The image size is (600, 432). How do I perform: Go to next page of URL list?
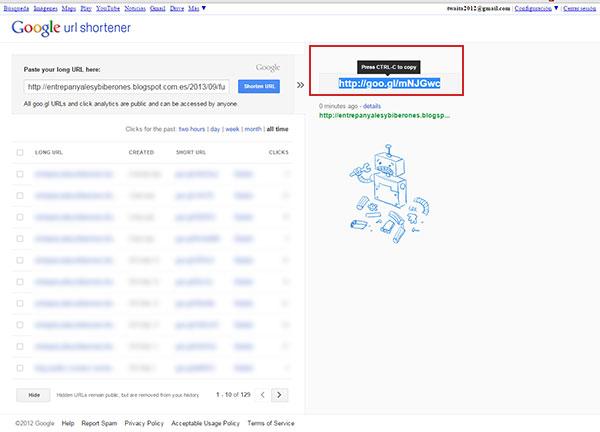click(280, 395)
